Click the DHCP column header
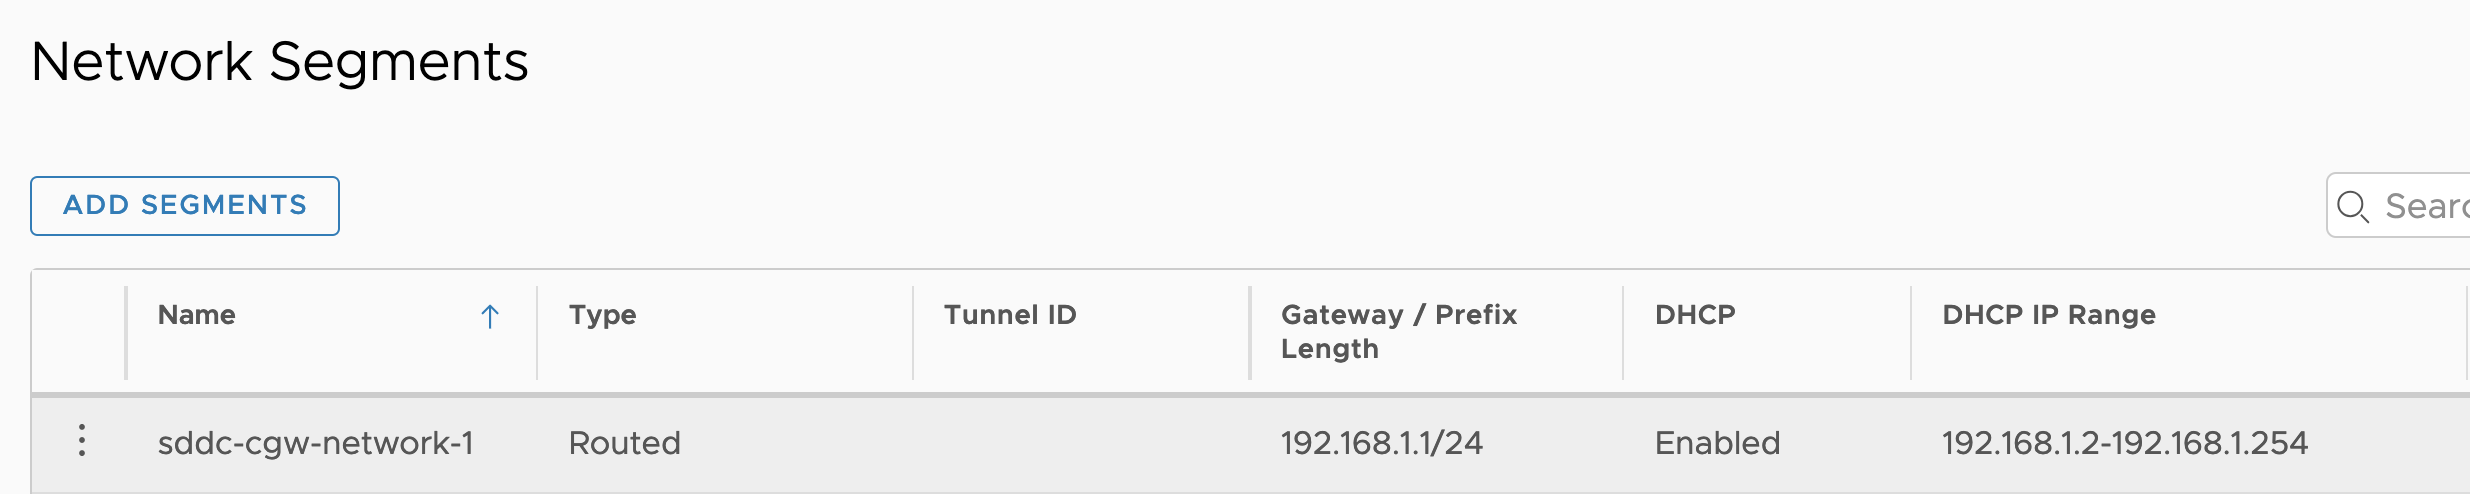The width and height of the screenshot is (2470, 494). [x=1694, y=315]
